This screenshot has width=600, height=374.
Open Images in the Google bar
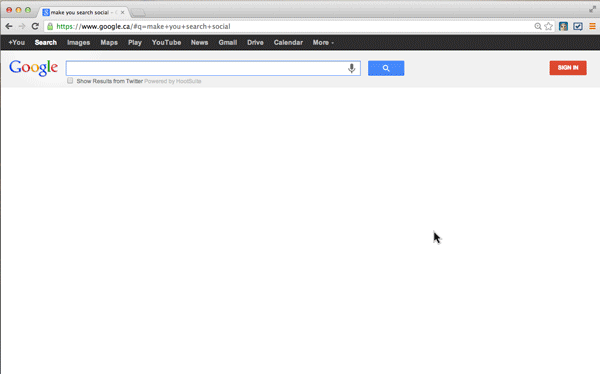[78, 42]
